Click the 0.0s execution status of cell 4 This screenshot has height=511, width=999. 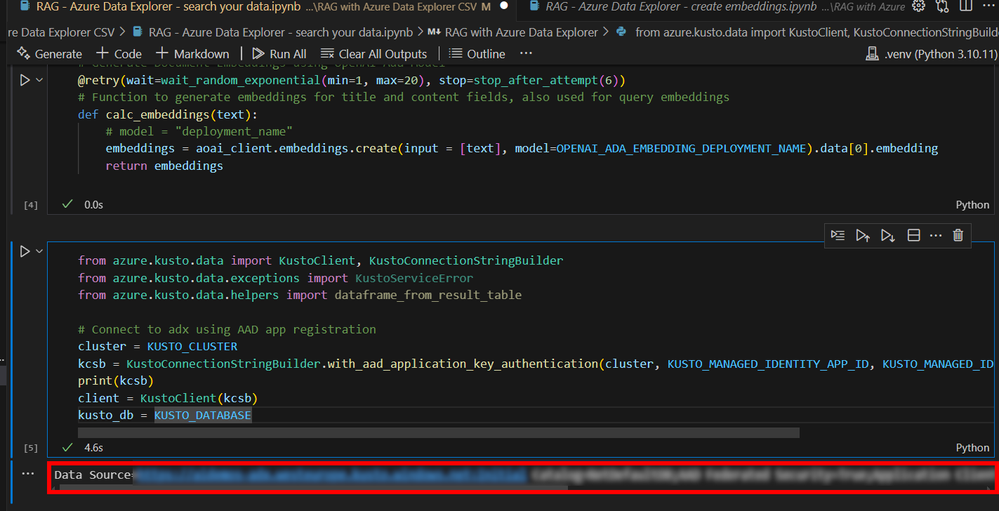click(x=93, y=205)
